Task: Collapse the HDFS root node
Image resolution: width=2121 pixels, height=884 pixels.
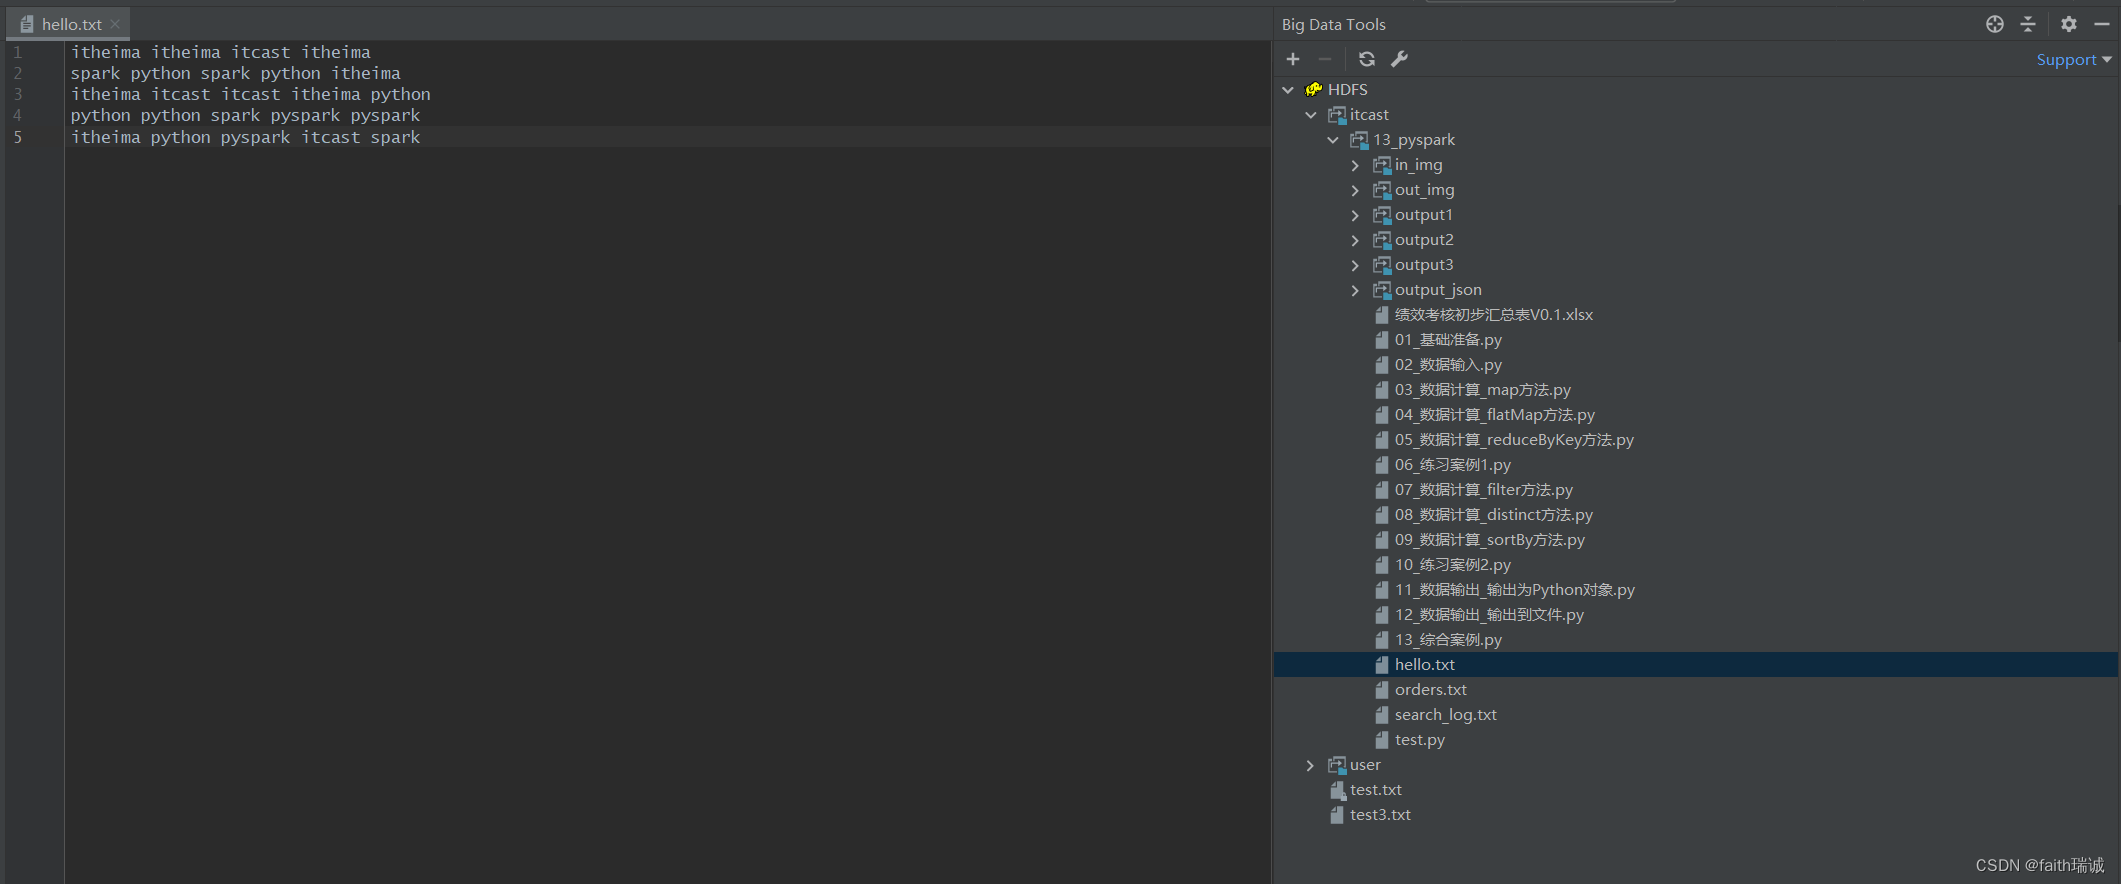Action: (x=1288, y=90)
